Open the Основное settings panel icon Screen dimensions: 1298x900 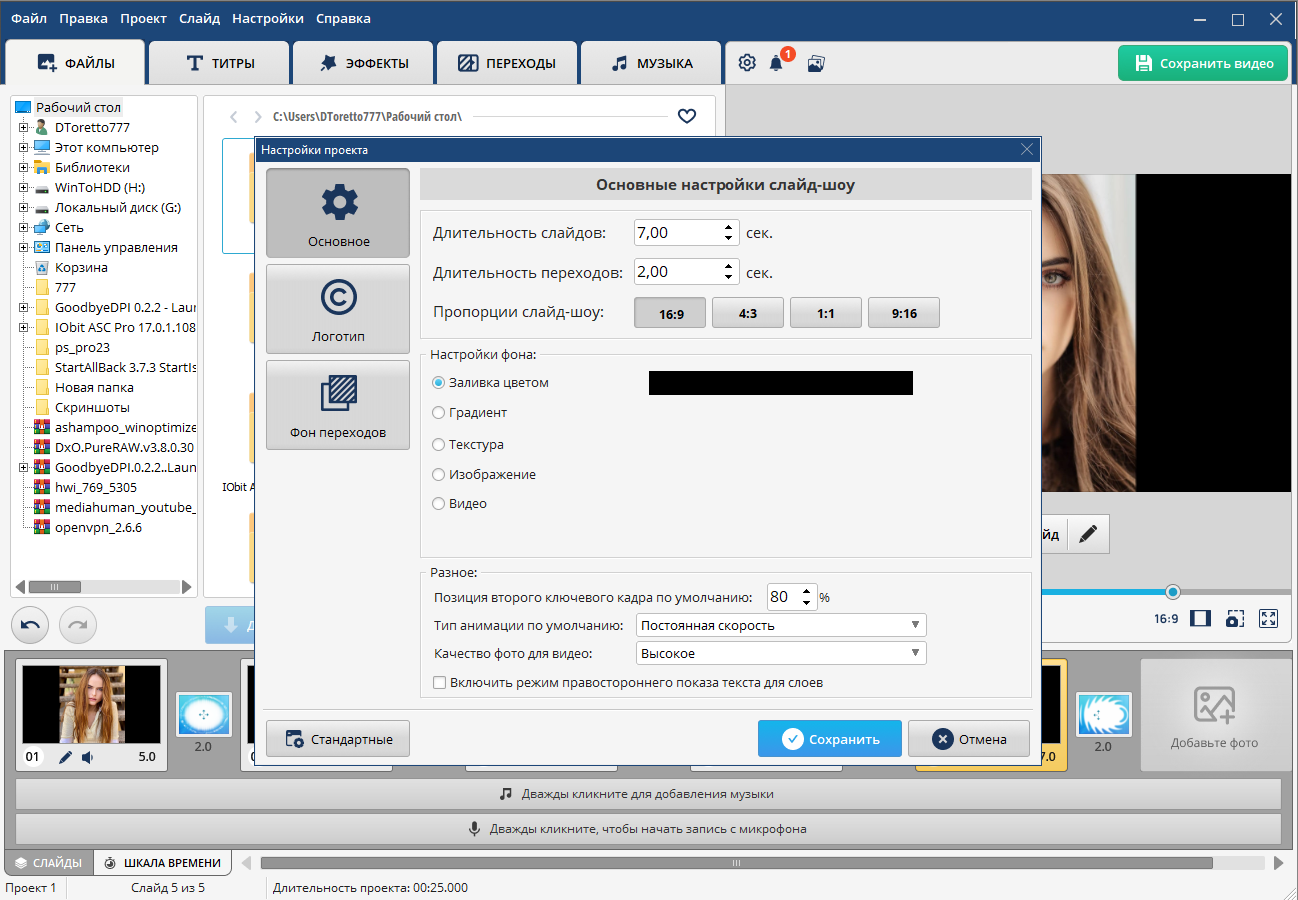337,212
